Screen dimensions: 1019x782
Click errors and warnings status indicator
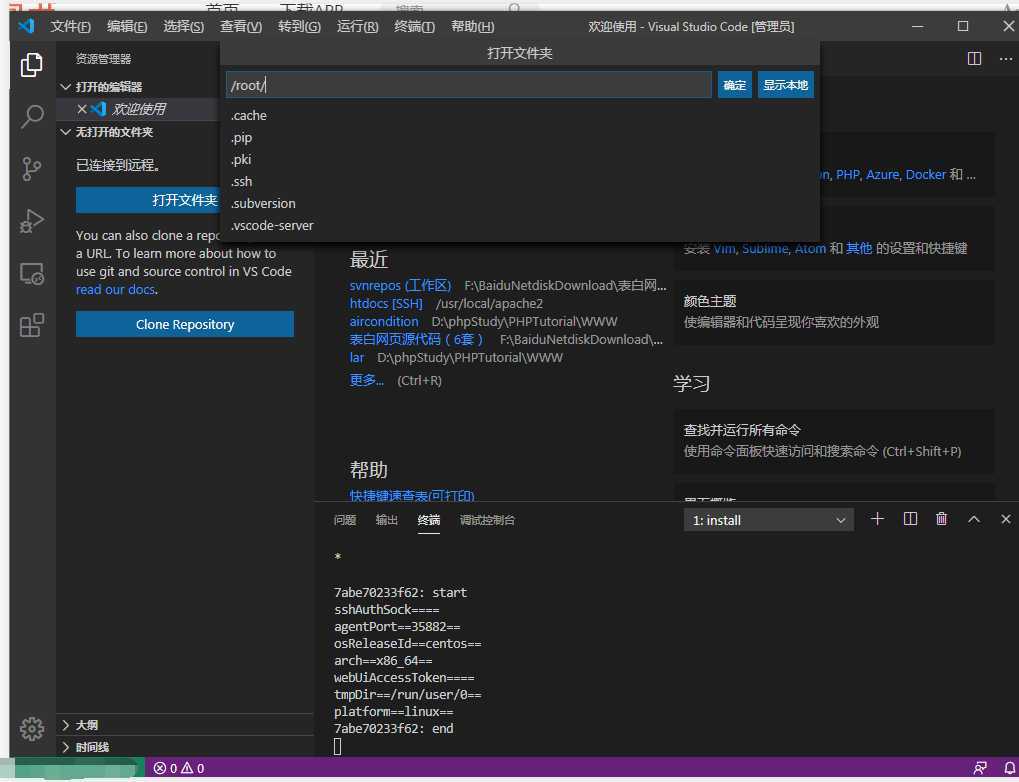point(179,768)
